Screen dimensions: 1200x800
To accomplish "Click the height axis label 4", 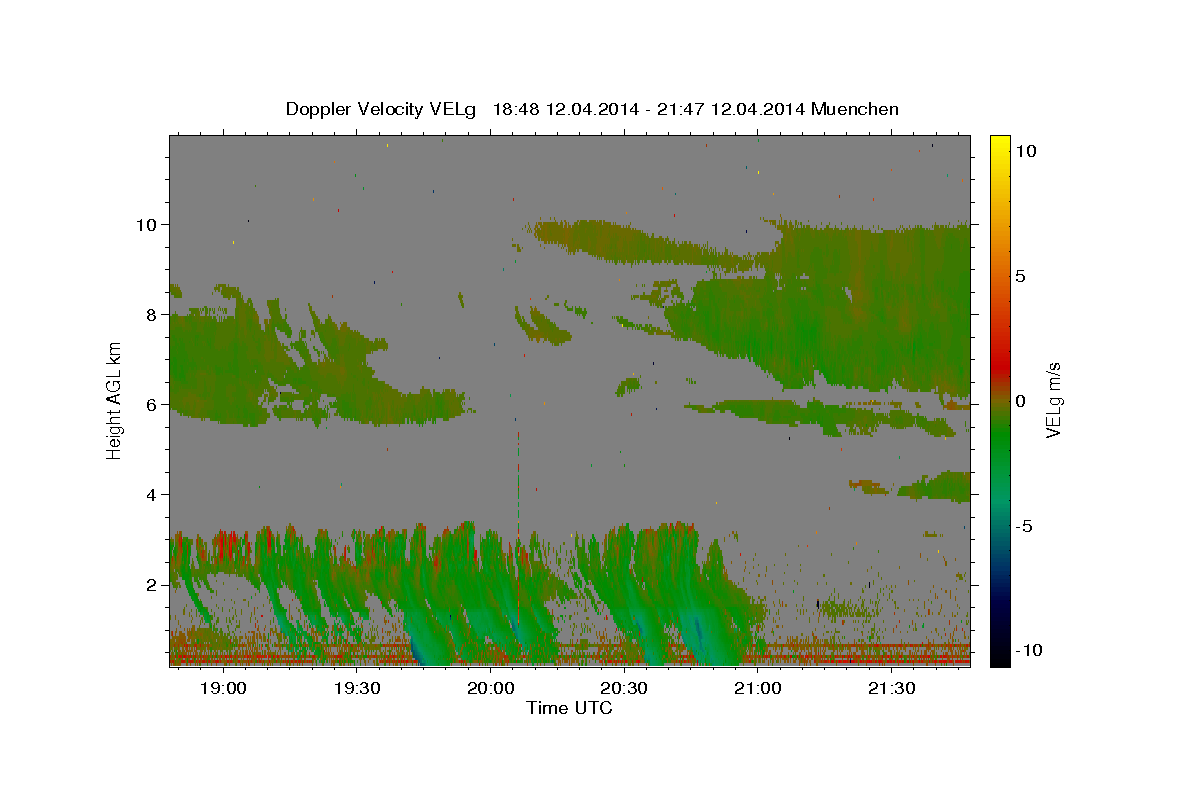I will pos(152,494).
